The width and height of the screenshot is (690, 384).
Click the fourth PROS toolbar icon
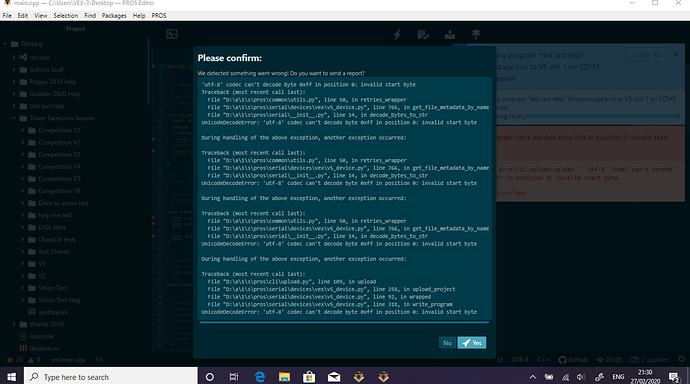pyautogui.click(x=476, y=35)
